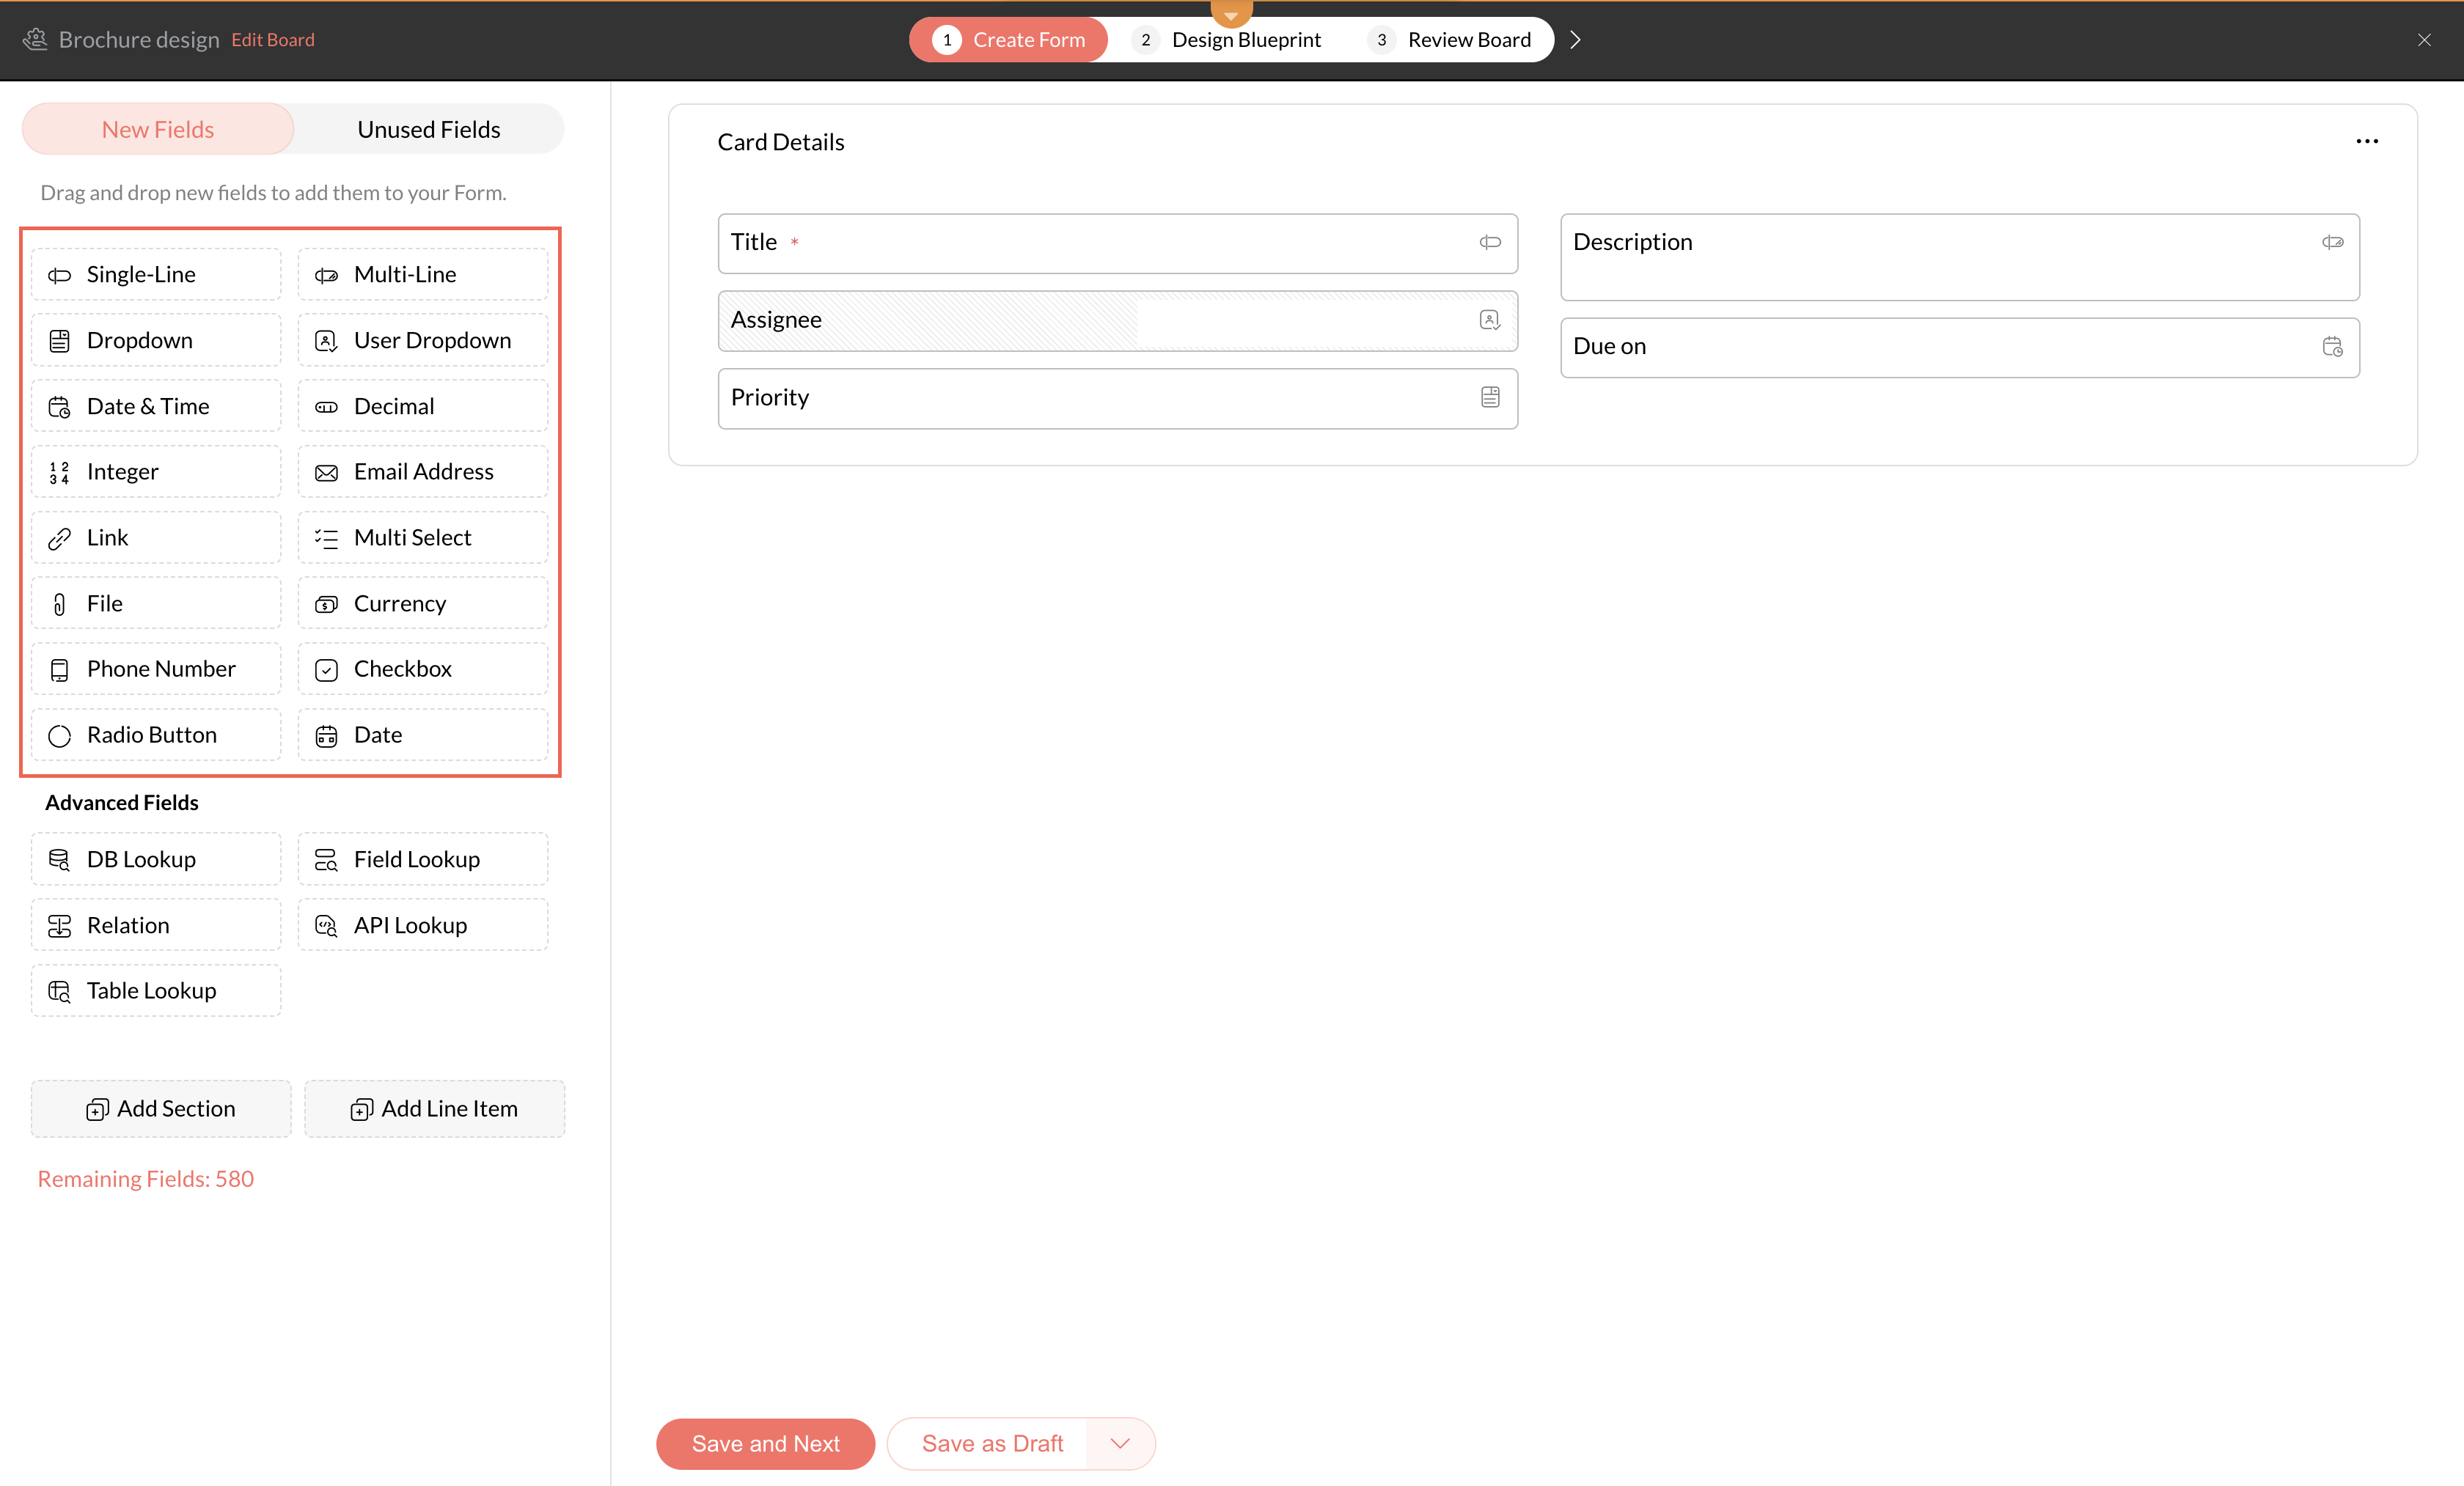Click the Single-Line field icon

tap(59, 275)
